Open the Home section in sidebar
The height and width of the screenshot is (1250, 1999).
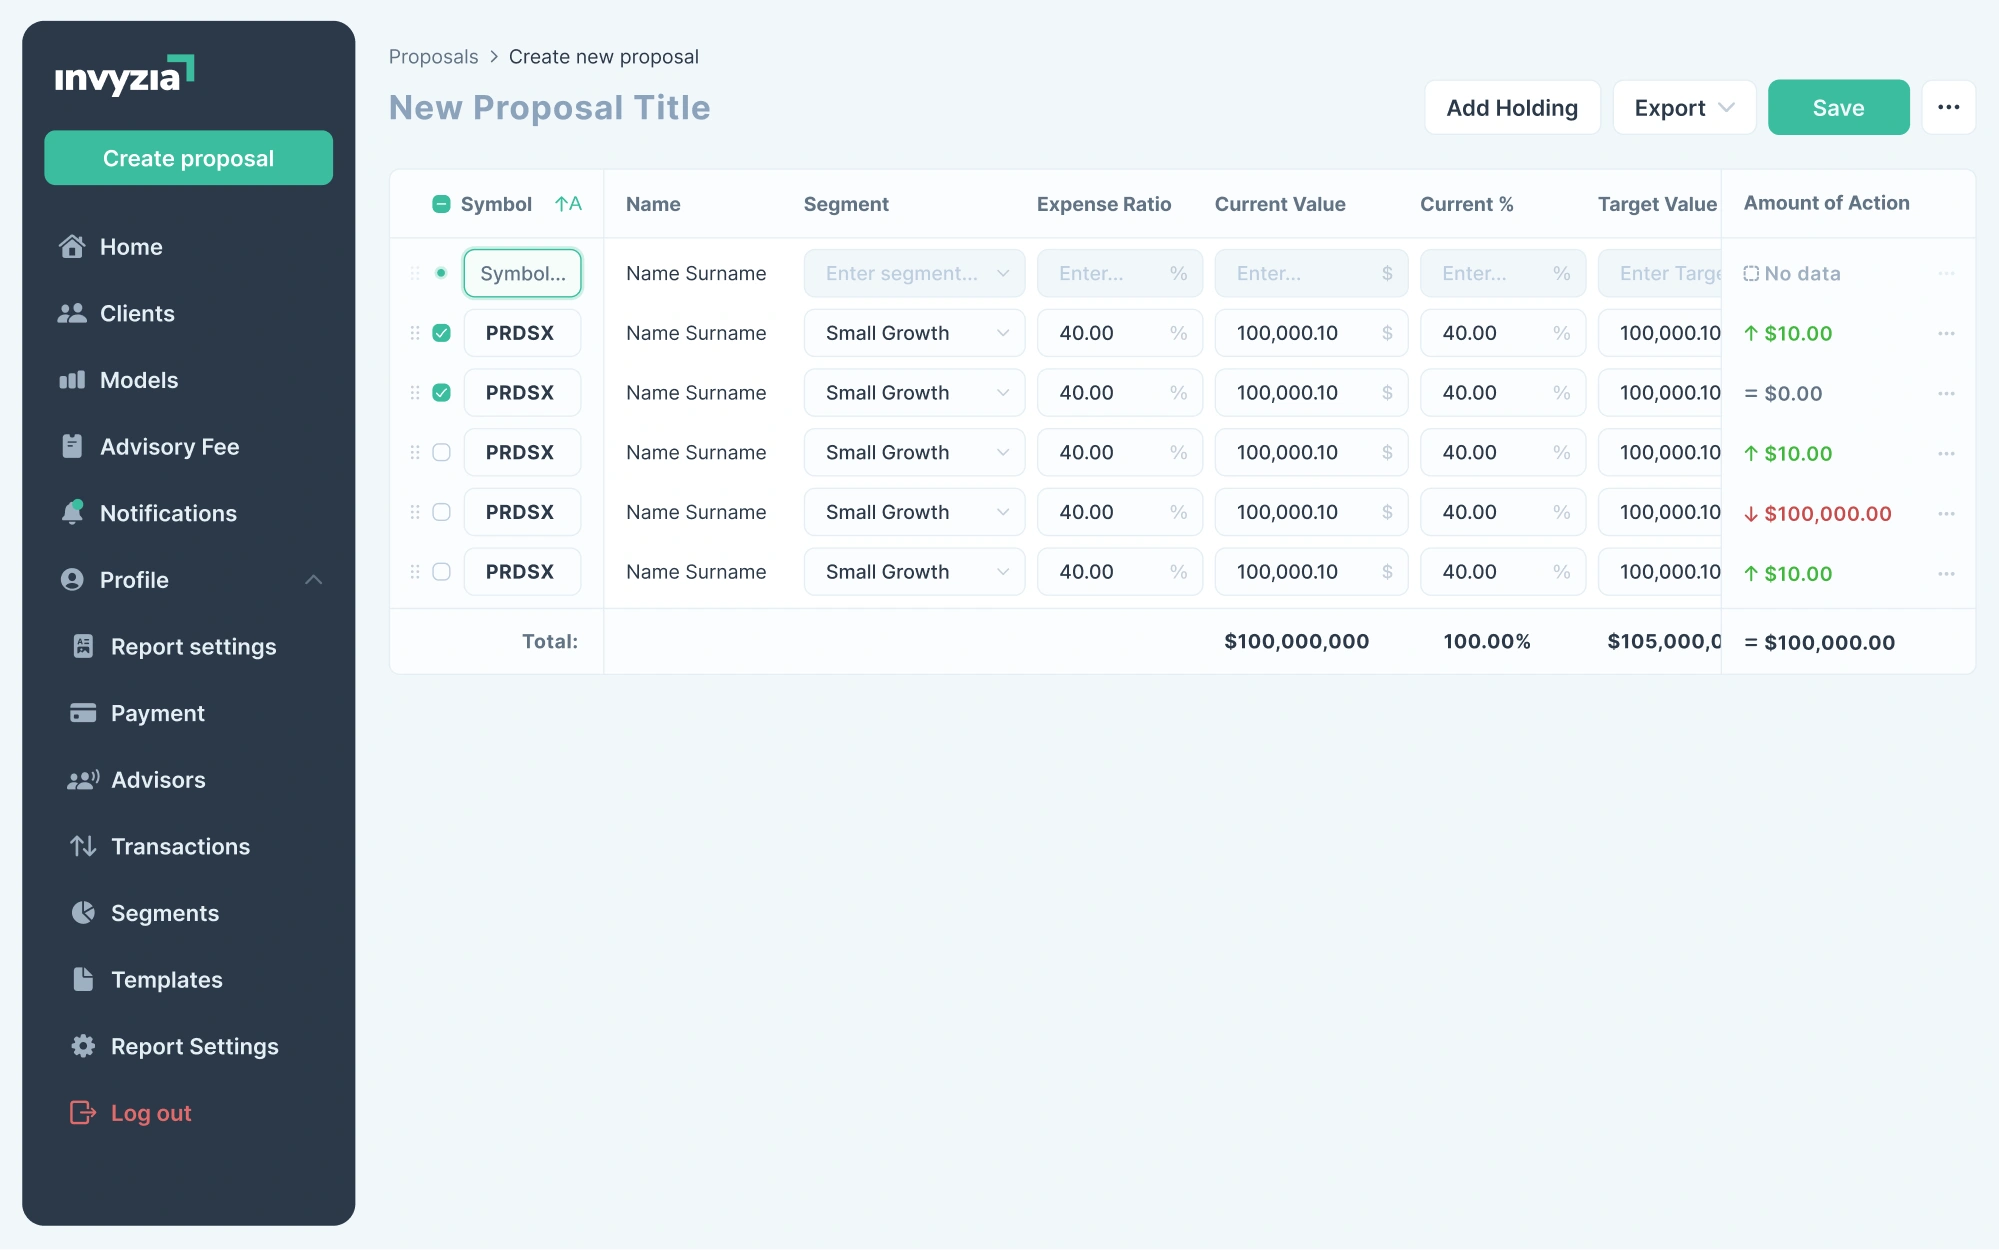tap(131, 247)
